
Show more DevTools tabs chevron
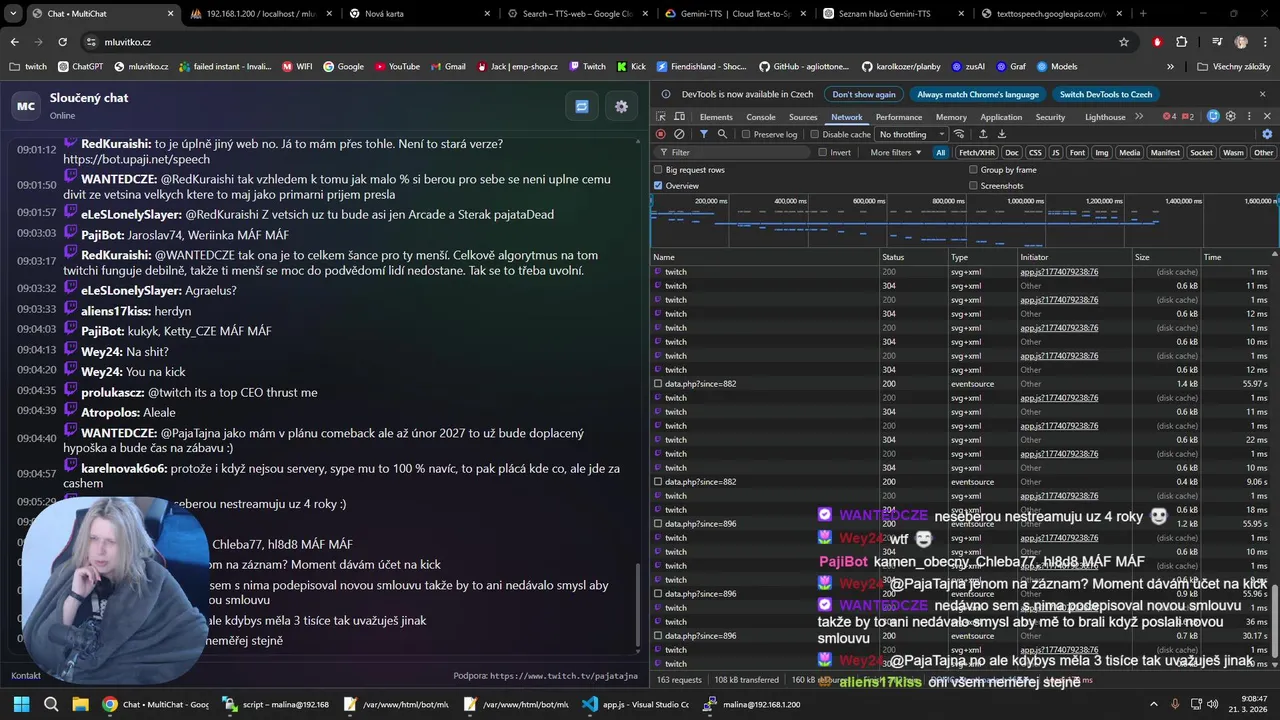(1139, 117)
